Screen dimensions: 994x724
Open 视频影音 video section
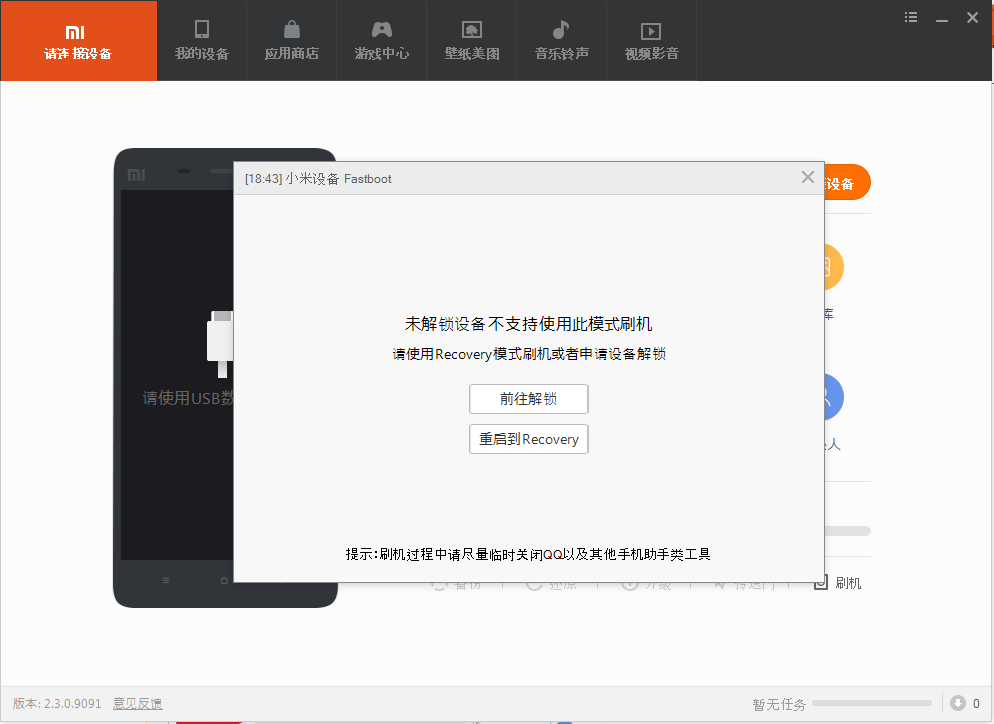pos(651,41)
